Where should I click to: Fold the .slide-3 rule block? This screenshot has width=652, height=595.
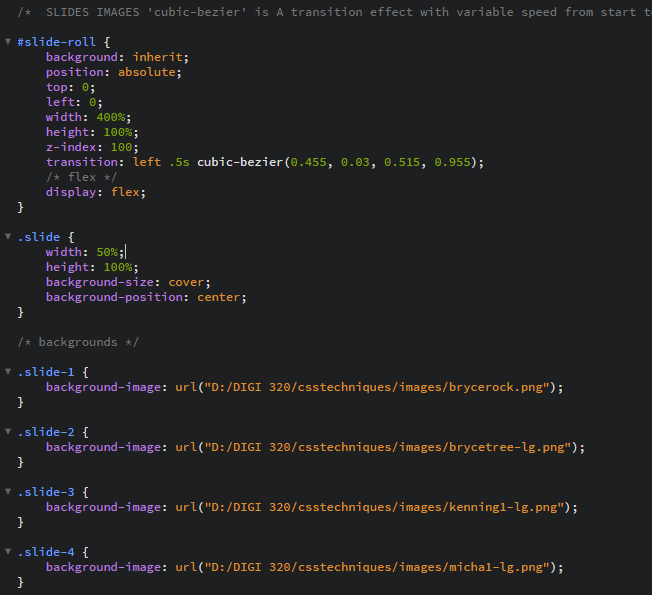pos(9,492)
